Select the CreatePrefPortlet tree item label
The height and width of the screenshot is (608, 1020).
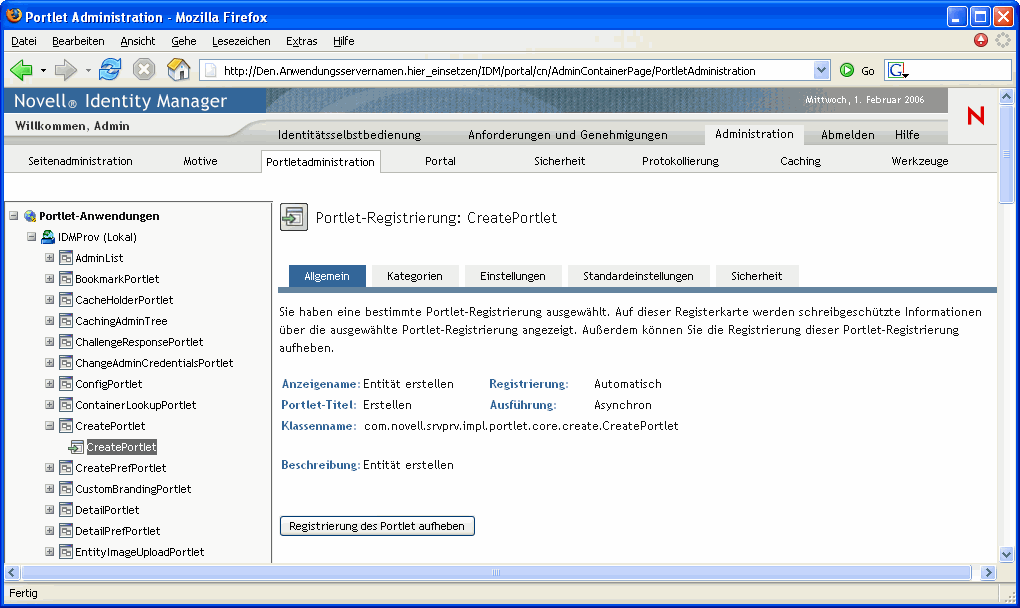click(120, 468)
